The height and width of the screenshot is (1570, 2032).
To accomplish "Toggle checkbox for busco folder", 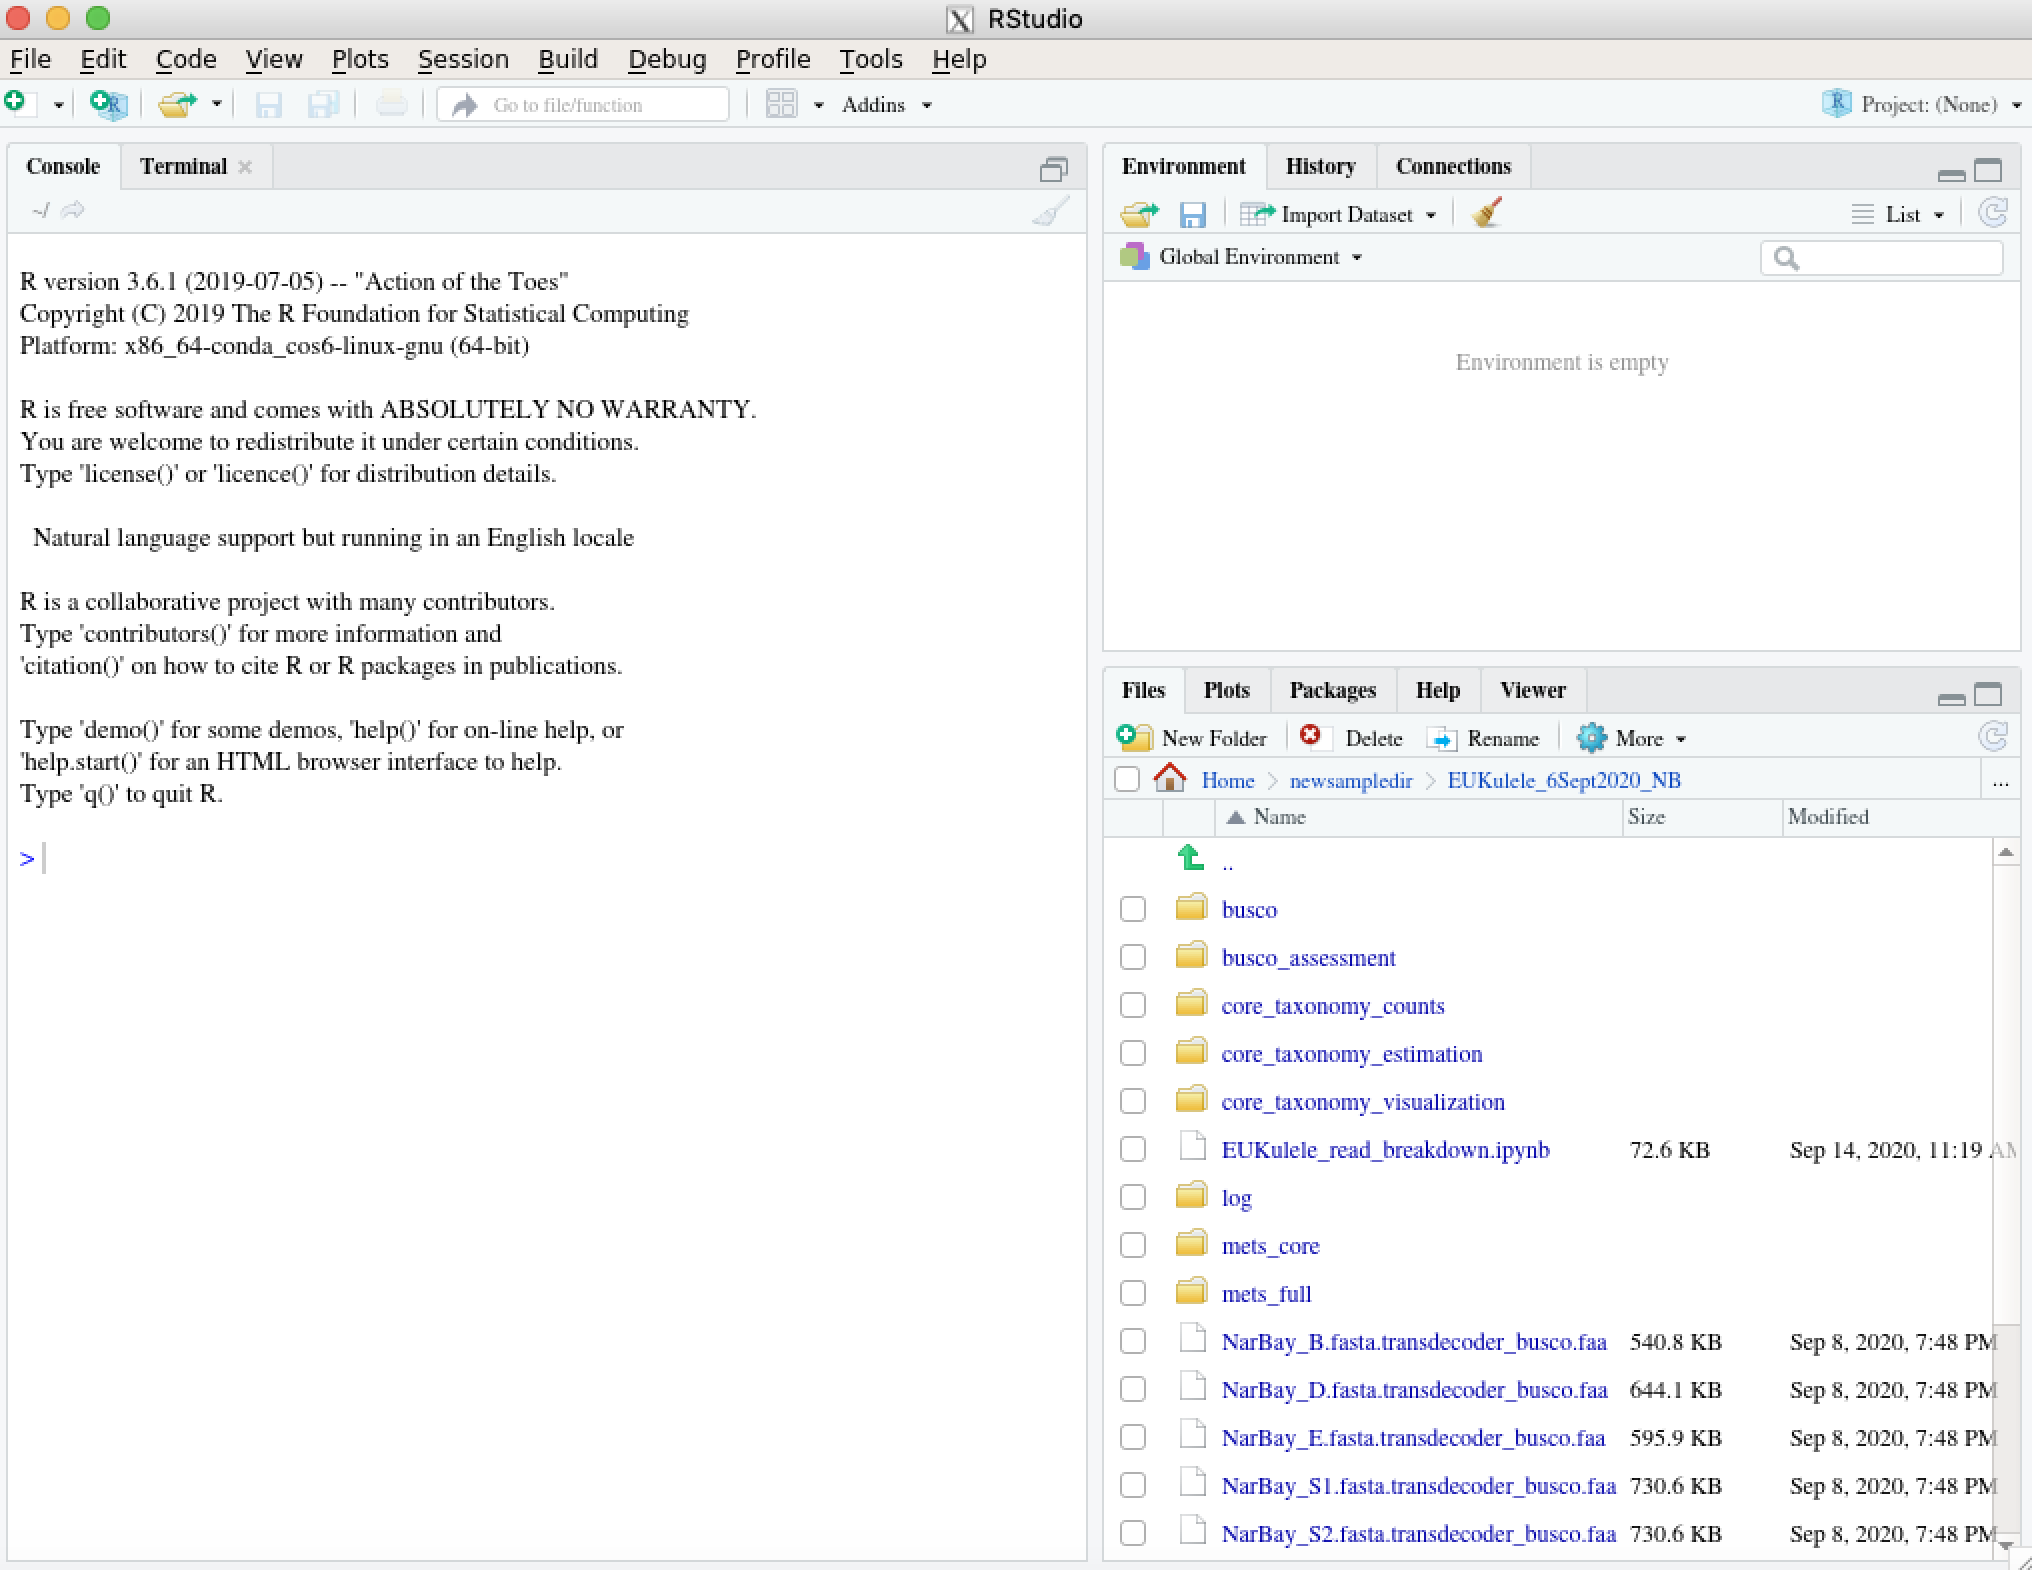I will click(1131, 910).
